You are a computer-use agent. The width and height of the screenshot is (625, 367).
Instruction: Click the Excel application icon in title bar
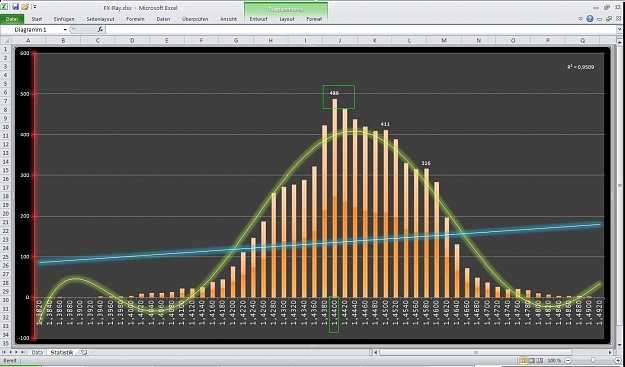tap(4, 7)
